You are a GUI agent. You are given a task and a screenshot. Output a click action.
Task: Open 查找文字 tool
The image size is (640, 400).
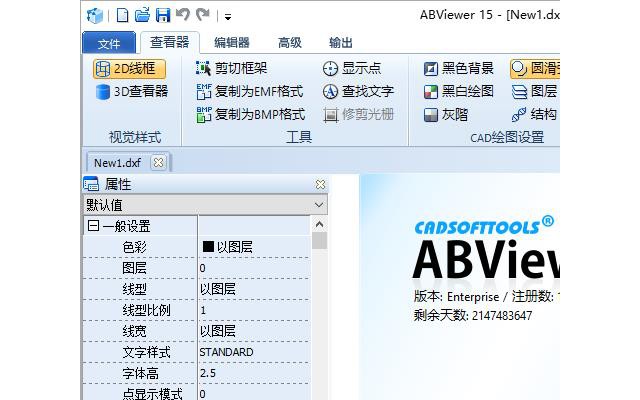[x=358, y=91]
